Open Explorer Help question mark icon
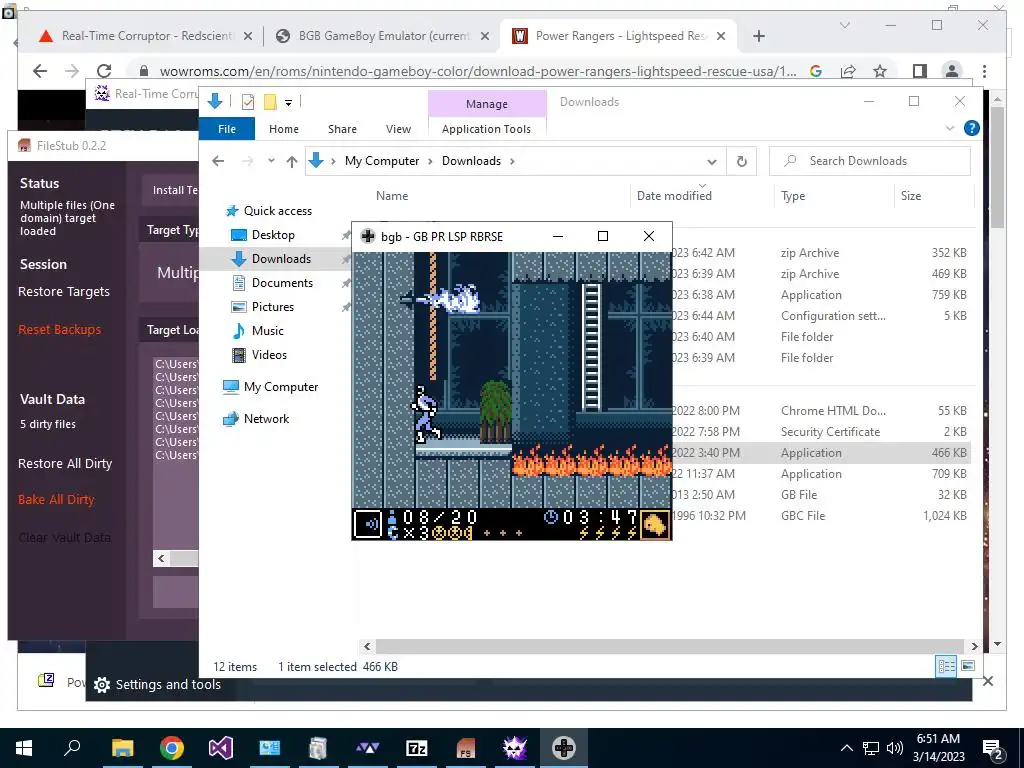Image resolution: width=1024 pixels, height=768 pixels. pos(971,128)
